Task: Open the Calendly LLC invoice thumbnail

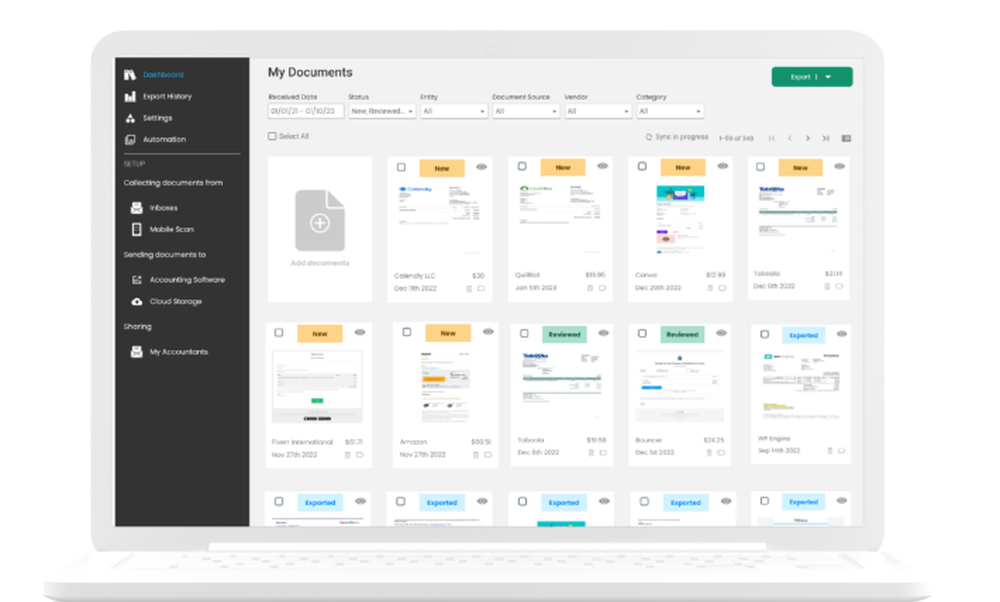Action: coord(439,219)
